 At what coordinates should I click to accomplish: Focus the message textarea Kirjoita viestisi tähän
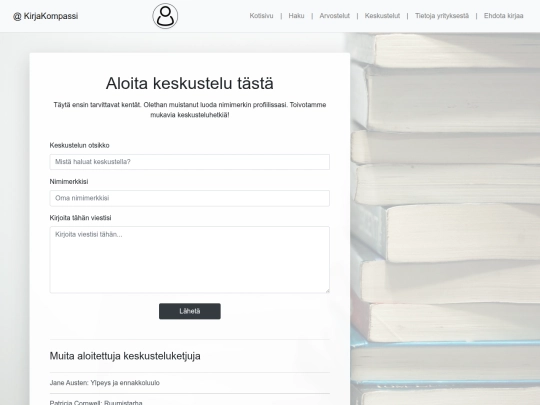pos(189,260)
